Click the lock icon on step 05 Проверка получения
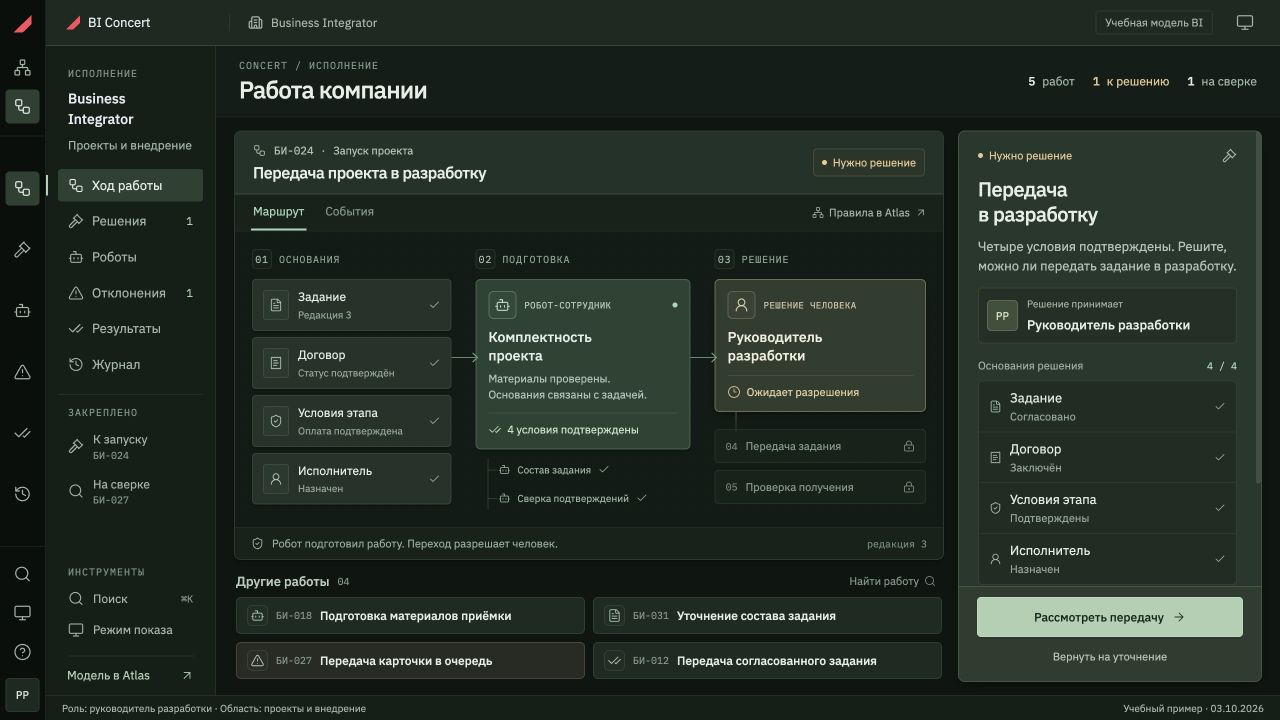 (x=908, y=487)
